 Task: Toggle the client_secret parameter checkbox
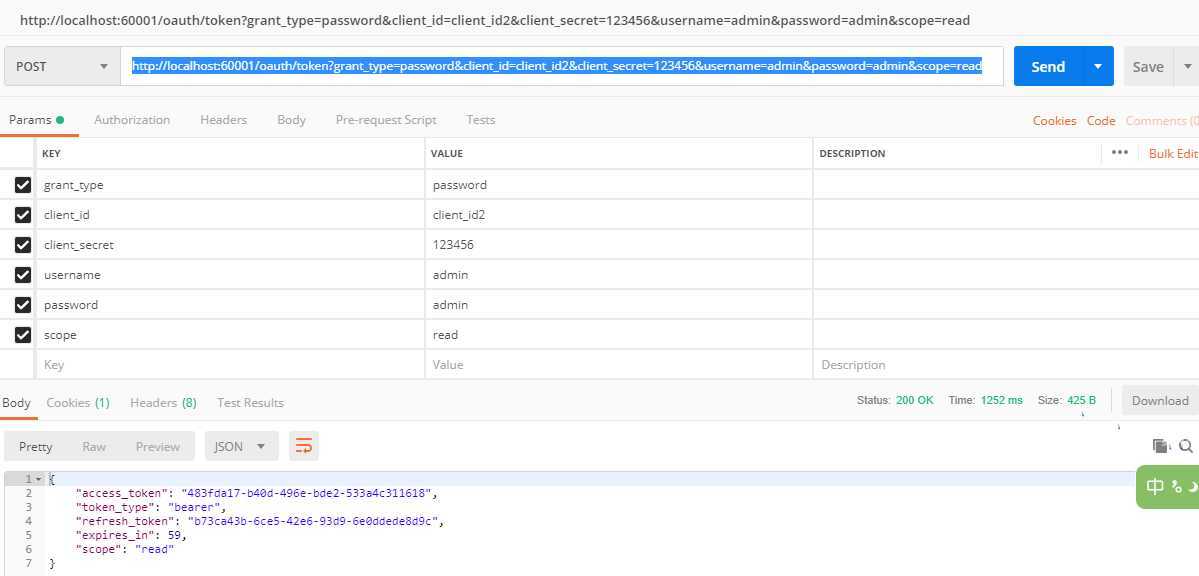pos(23,244)
